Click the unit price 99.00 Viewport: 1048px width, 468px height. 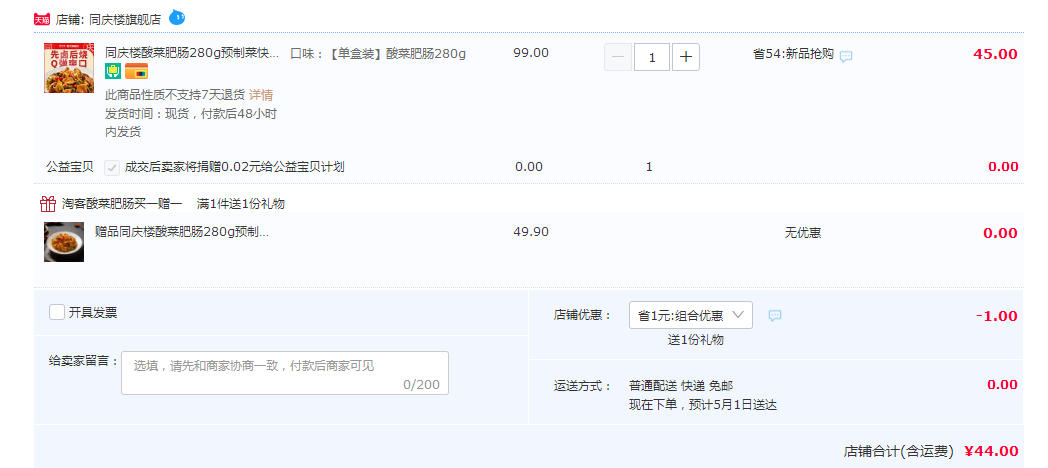[x=531, y=53]
